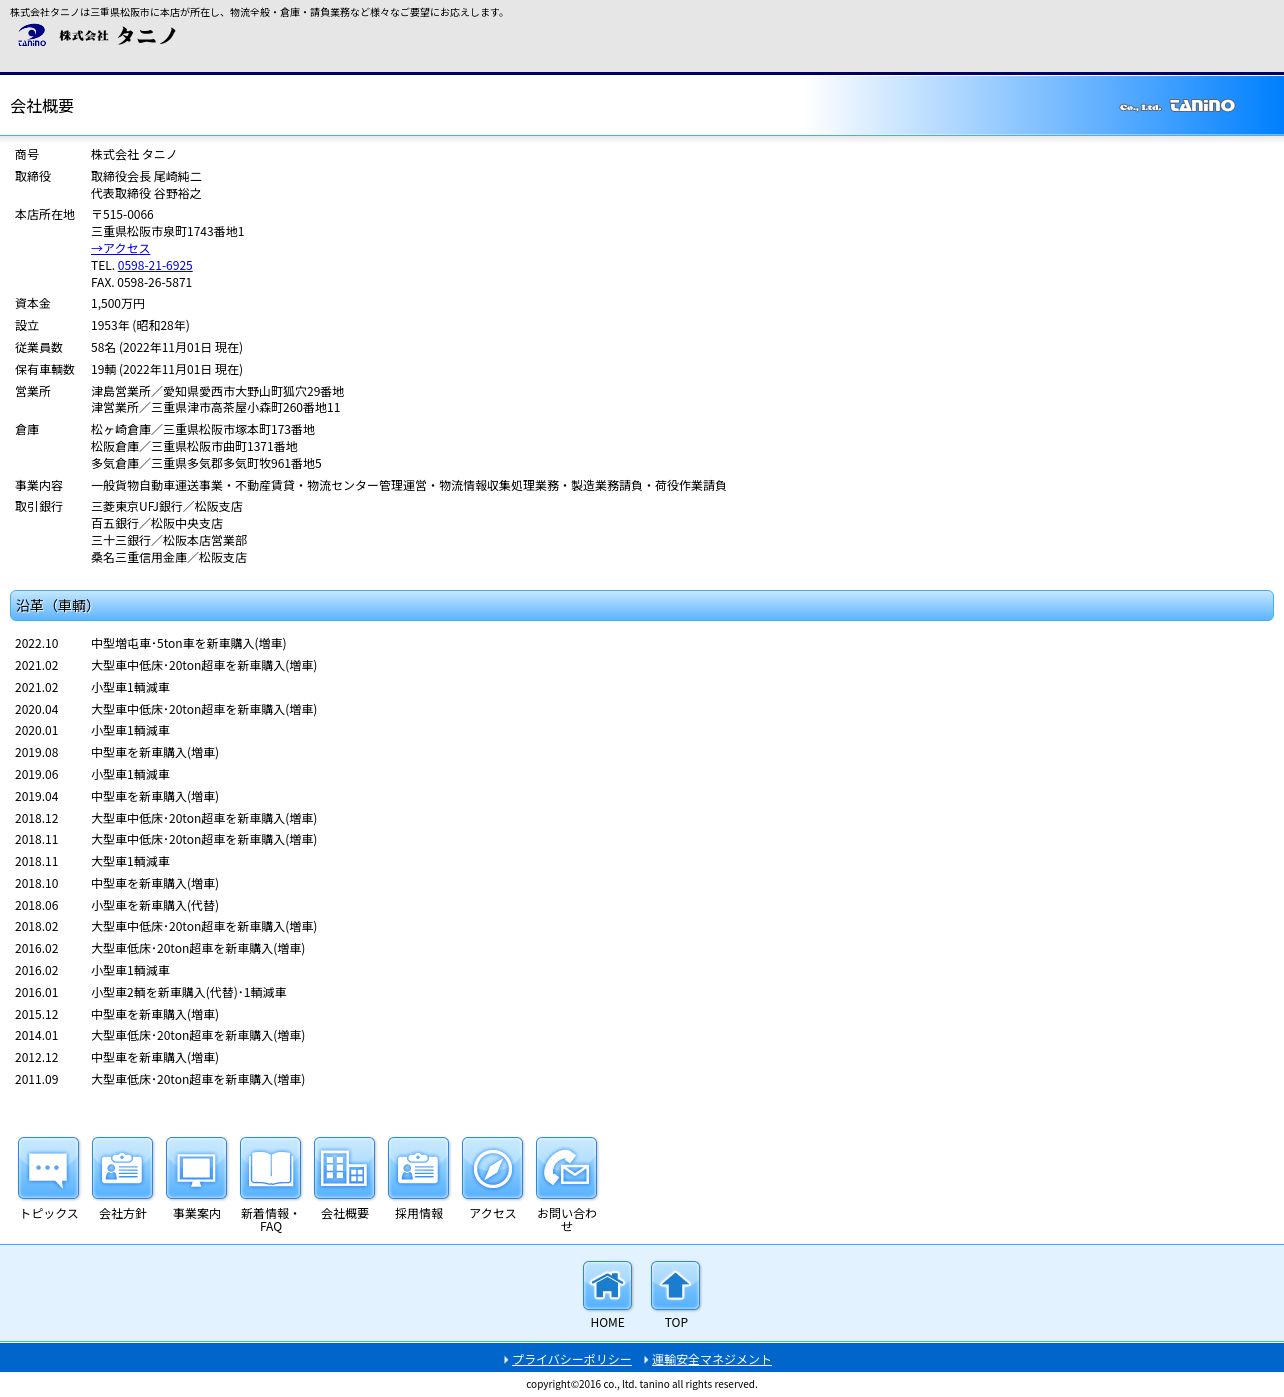1284x1397 pixels.
Task: Click the phone number 0598-21-6925 link
Action: coord(155,265)
